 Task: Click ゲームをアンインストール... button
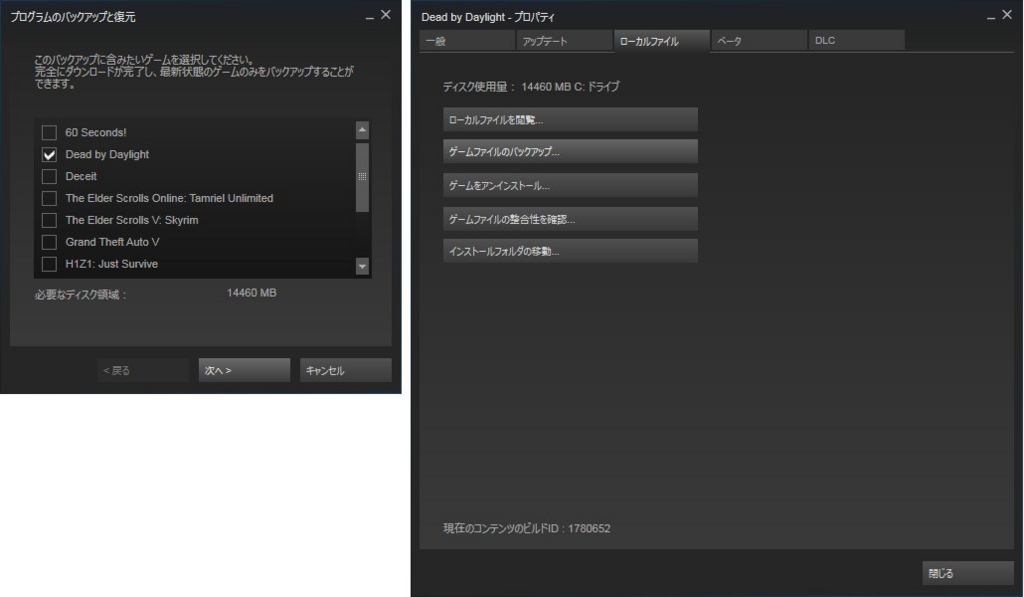click(x=570, y=186)
